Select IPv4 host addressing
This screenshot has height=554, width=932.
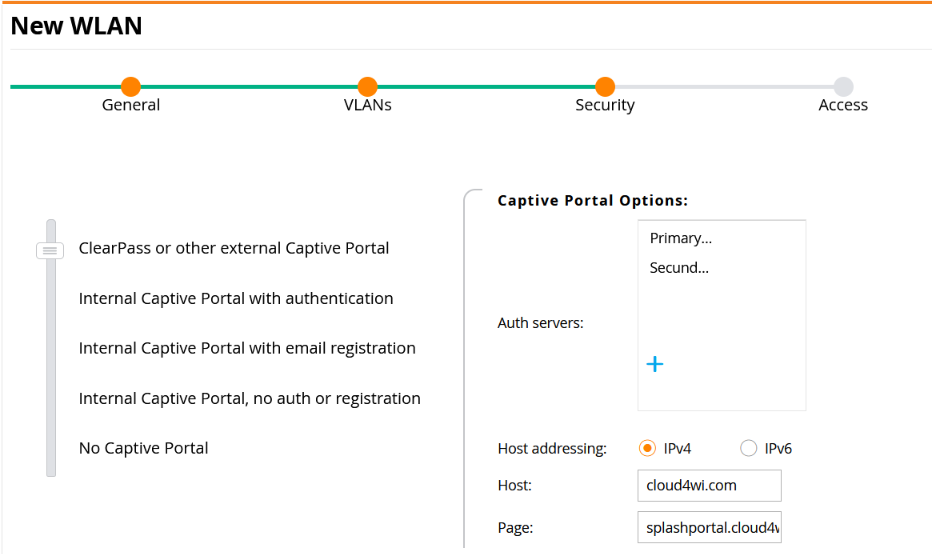[x=647, y=448]
